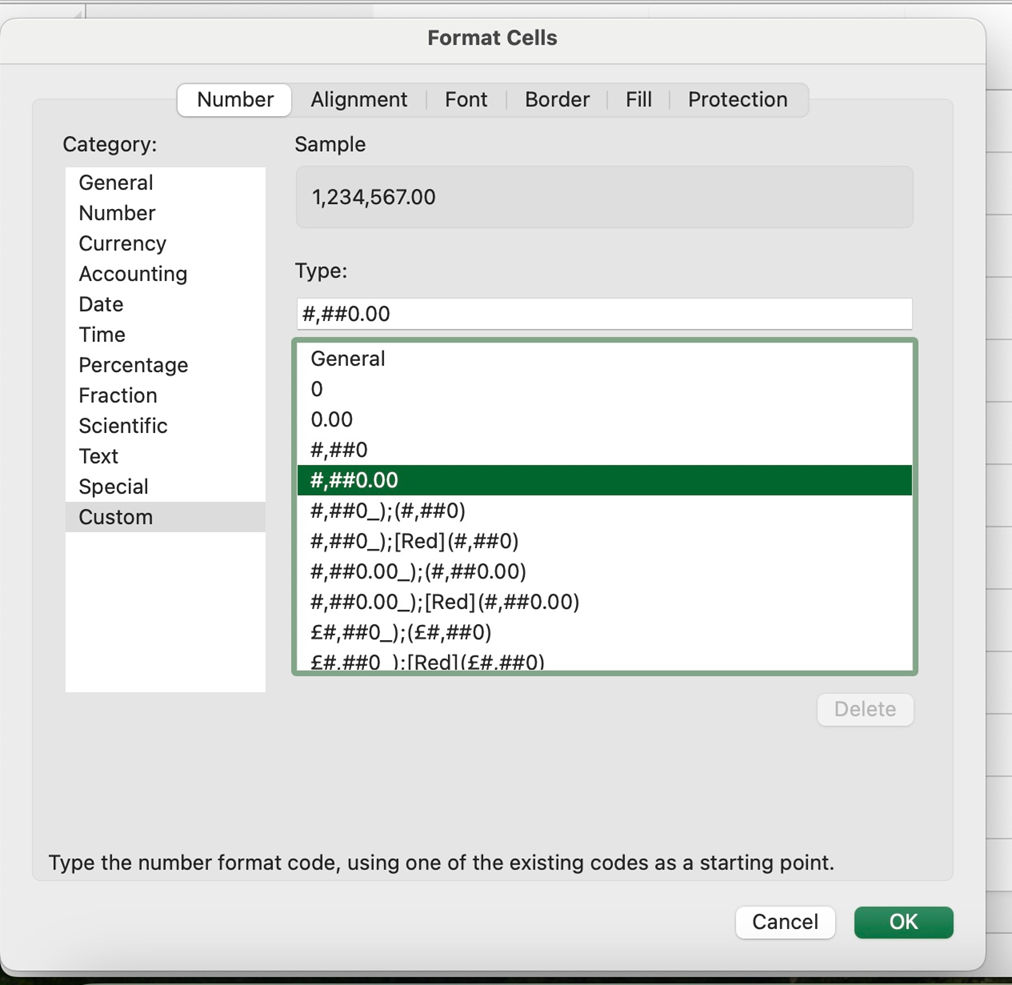Select the Currency category

pos(122,243)
